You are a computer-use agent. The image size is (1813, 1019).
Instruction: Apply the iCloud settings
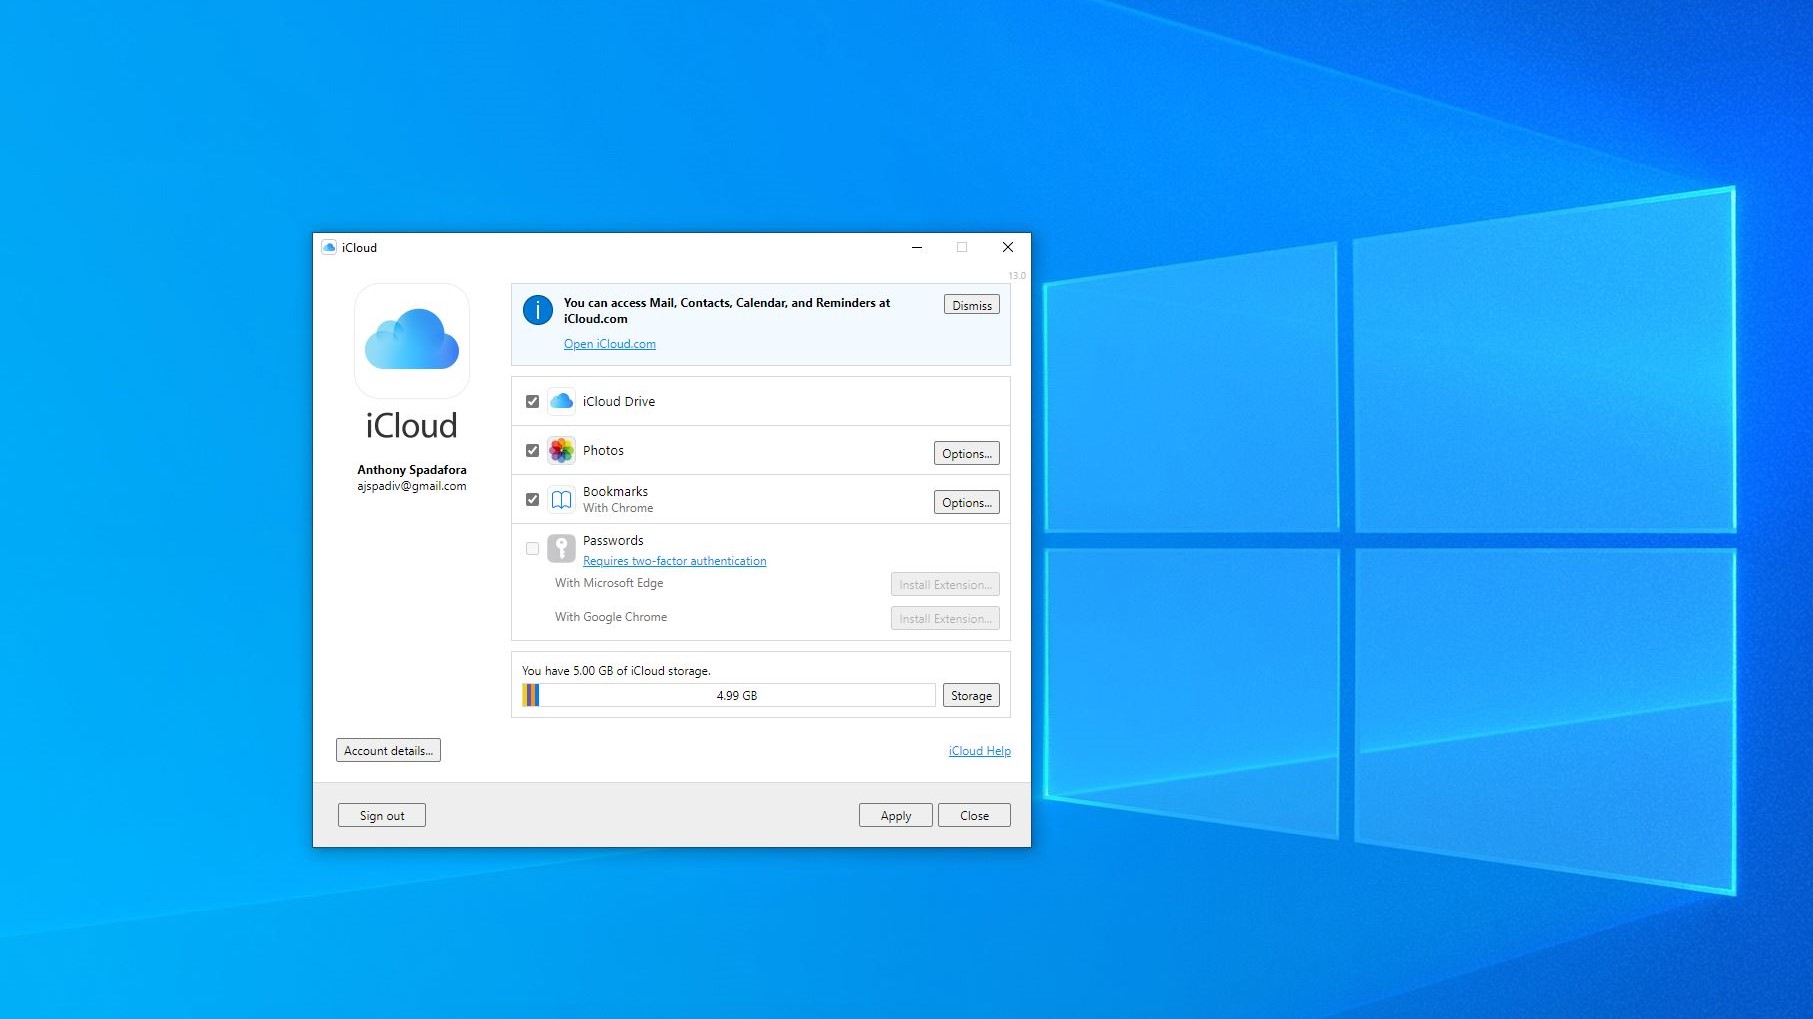(896, 815)
